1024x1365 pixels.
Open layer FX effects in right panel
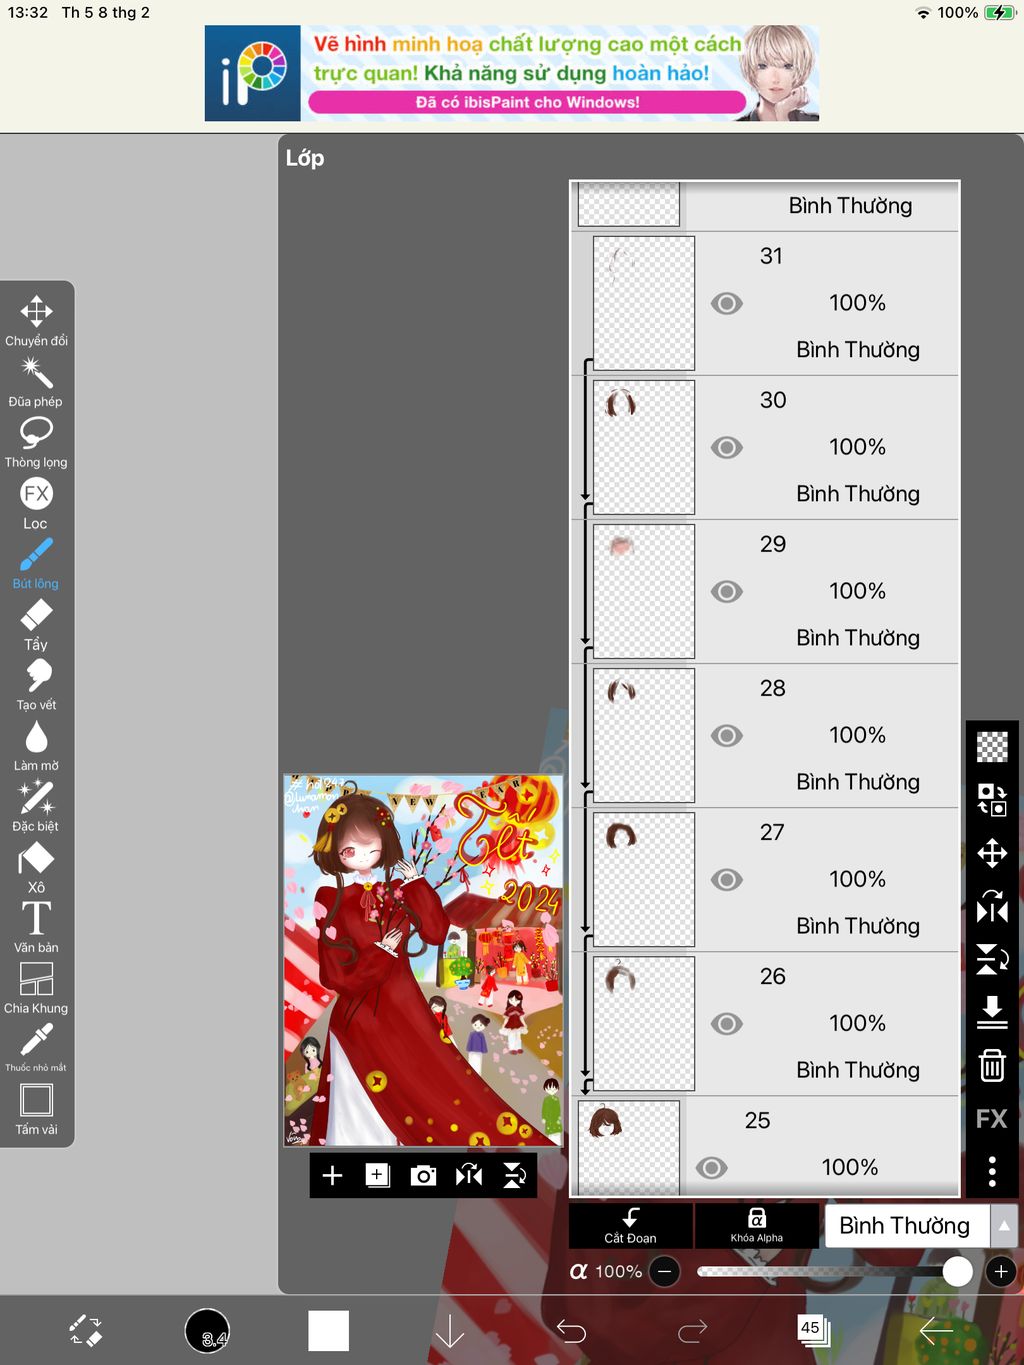(x=992, y=1119)
